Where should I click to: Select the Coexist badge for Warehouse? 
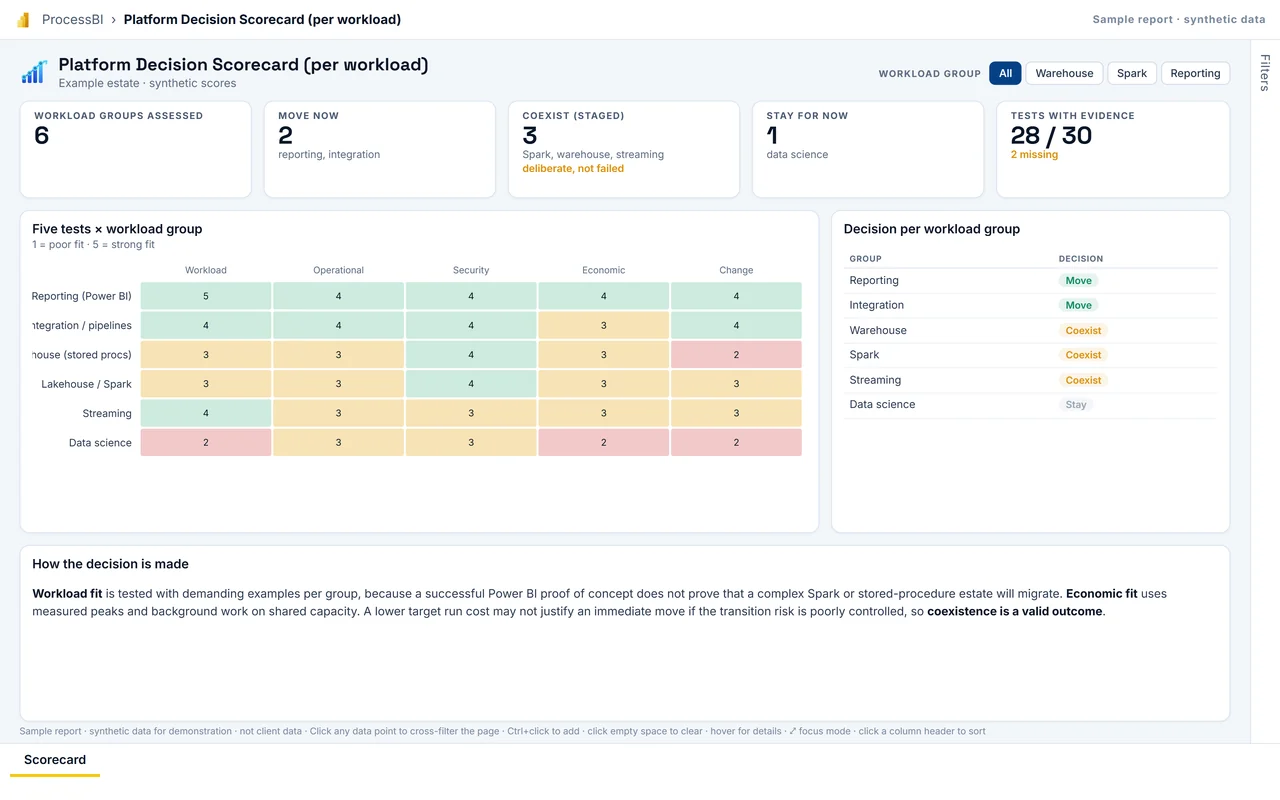pyautogui.click(x=1083, y=330)
